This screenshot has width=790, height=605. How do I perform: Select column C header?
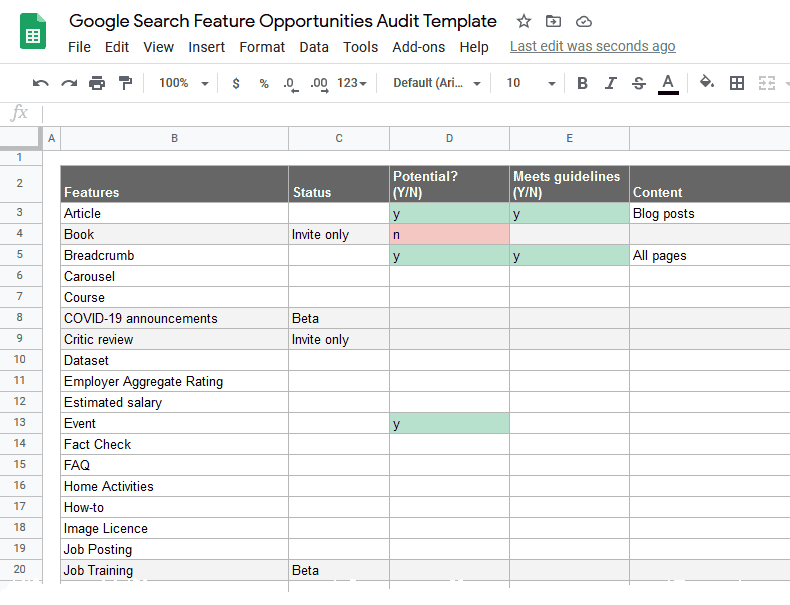tap(339, 139)
